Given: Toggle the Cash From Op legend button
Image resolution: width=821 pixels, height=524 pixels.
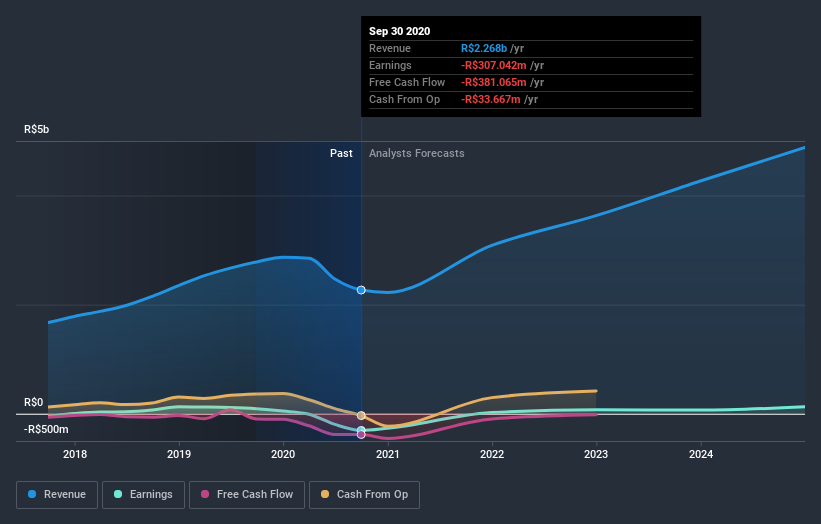Looking at the screenshot, I should coord(364,495).
